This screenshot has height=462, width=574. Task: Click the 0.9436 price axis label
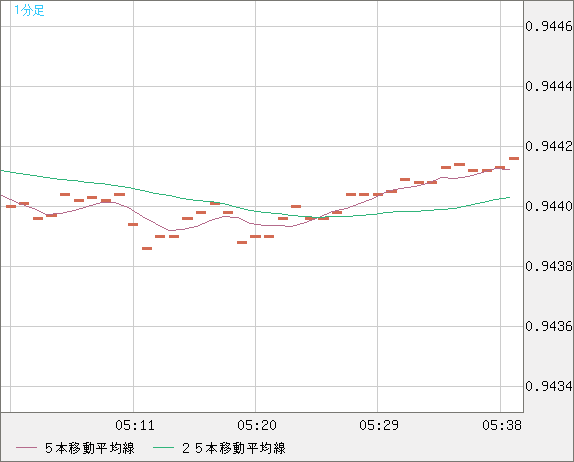pos(549,326)
